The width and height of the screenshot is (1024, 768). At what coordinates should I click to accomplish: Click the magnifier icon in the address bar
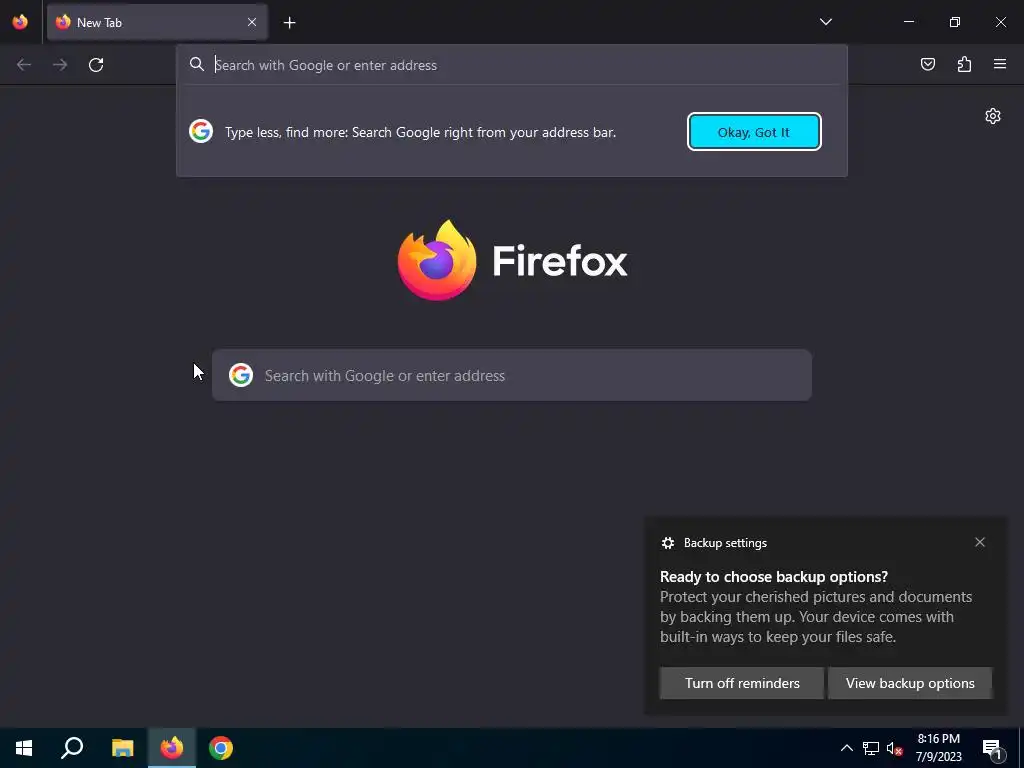tap(197, 64)
